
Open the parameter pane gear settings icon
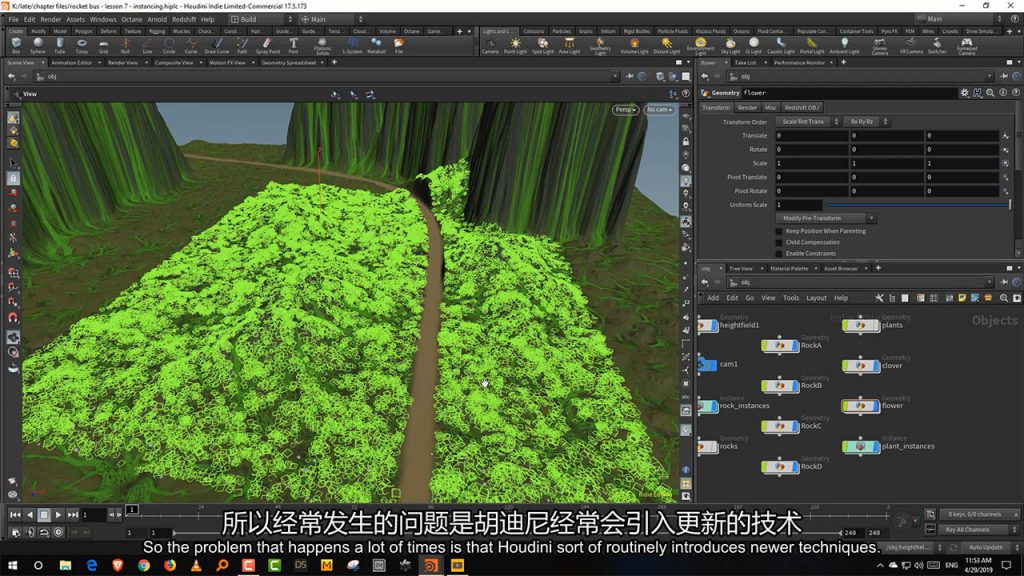(965, 93)
